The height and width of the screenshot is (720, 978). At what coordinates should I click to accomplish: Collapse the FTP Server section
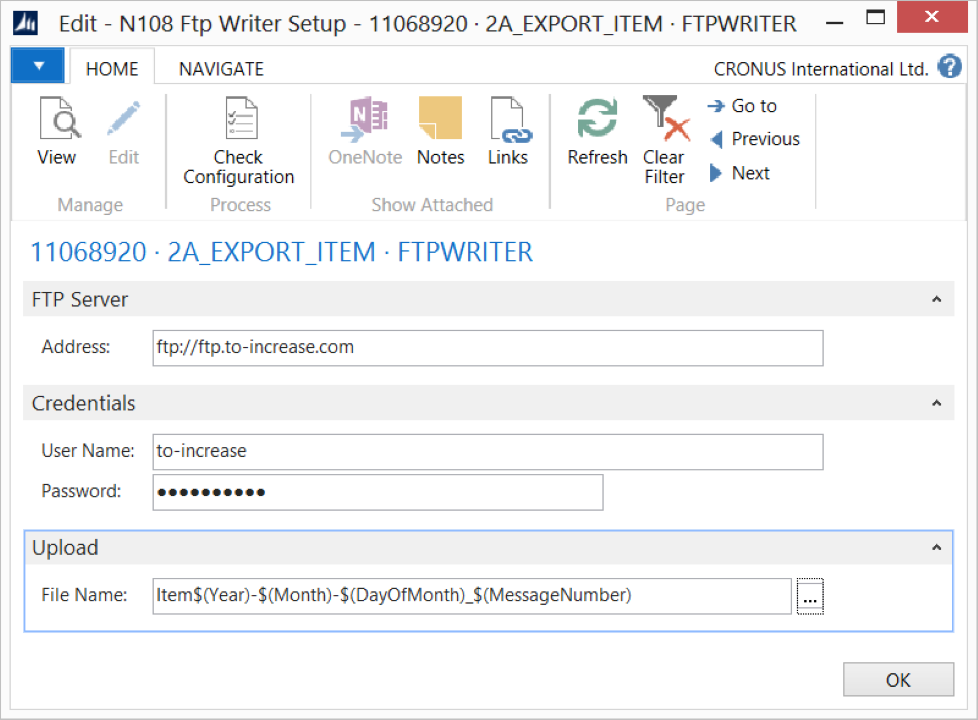936,299
